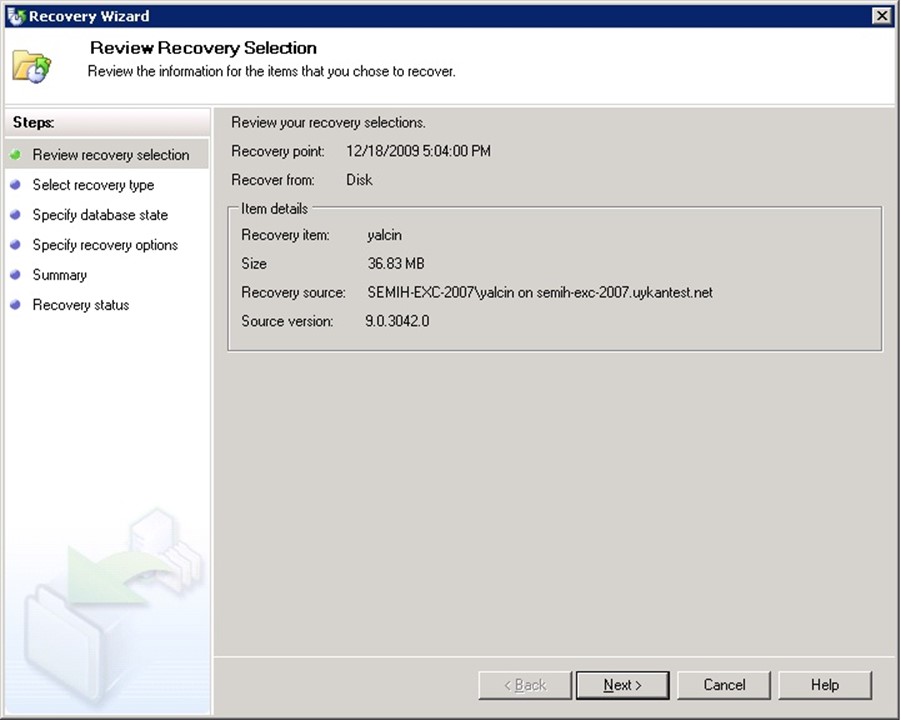Click the bullet beside Recovery status step
The width and height of the screenshot is (901, 720).
click(16, 305)
